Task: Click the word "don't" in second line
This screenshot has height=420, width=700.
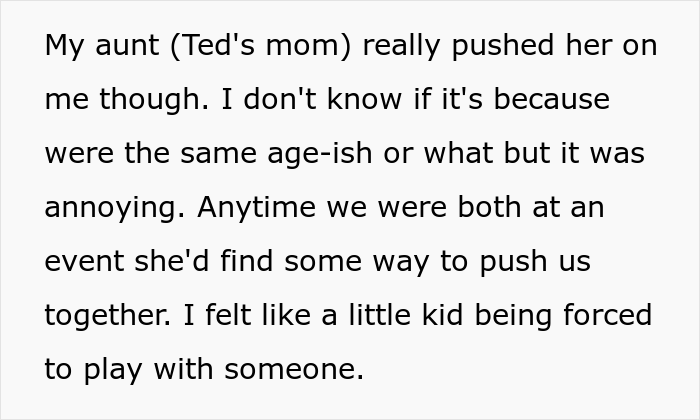Action: coord(280,99)
